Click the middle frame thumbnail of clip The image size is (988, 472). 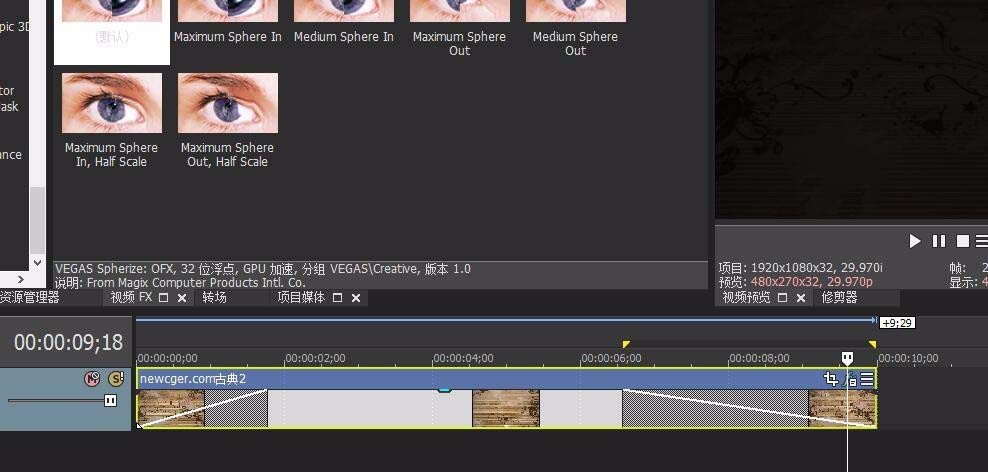[x=506, y=408]
